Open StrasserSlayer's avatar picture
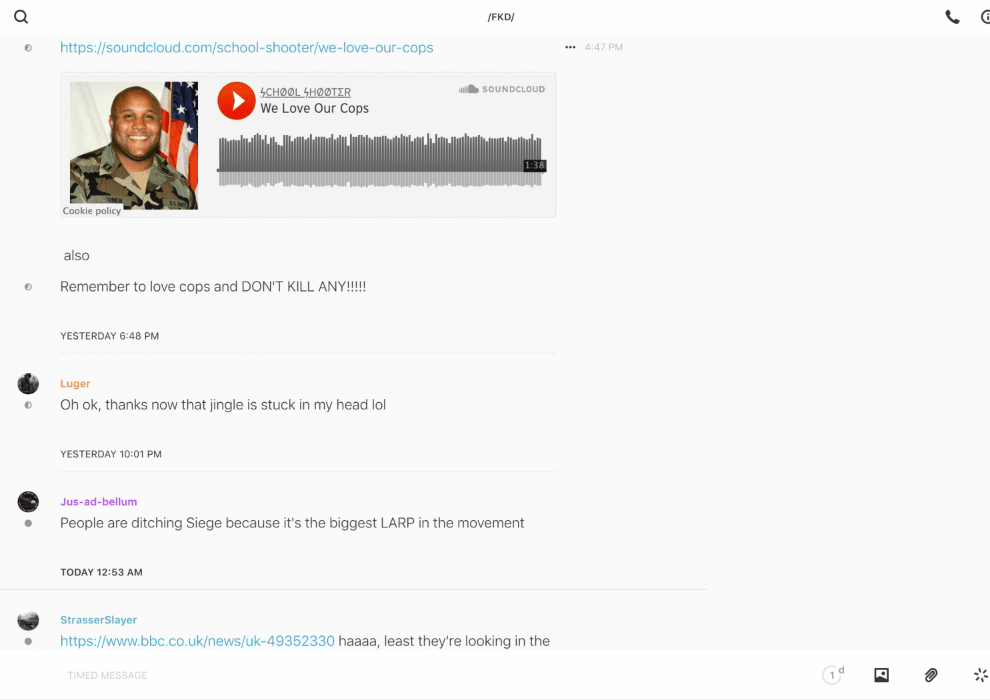 [28, 620]
